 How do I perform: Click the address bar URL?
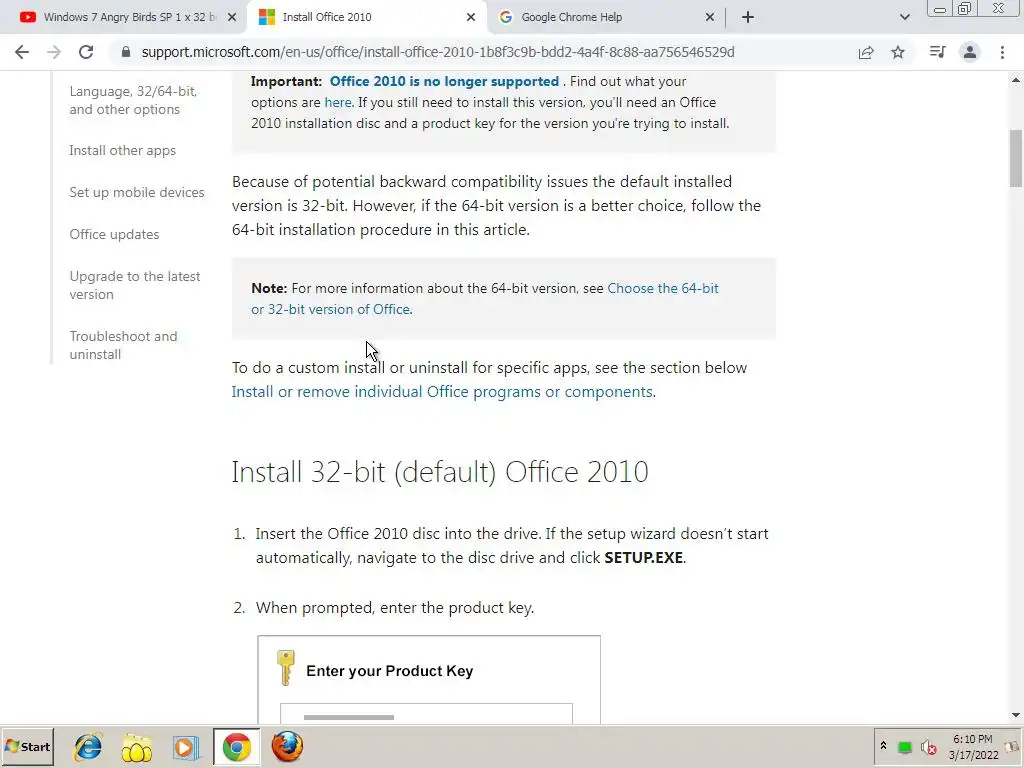click(438, 52)
